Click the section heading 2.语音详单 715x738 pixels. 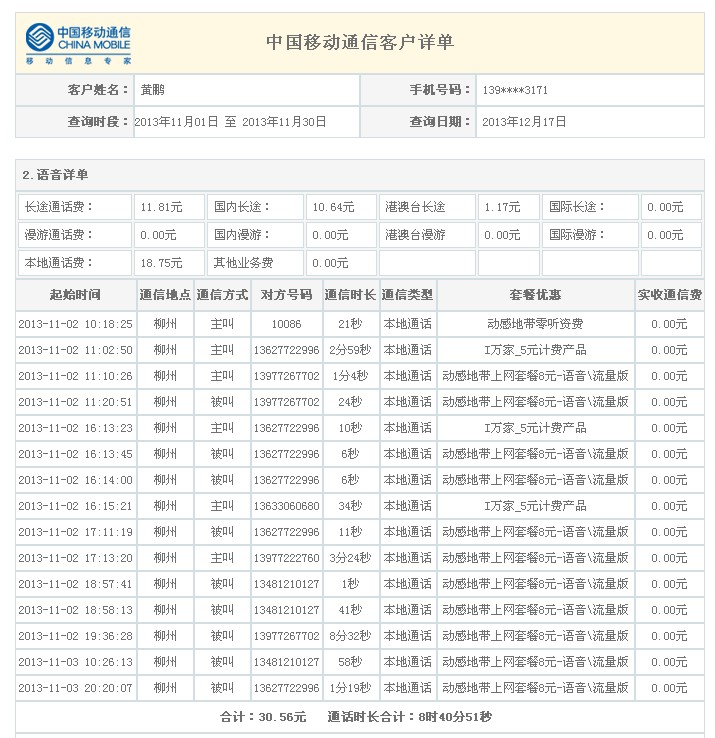pos(55,175)
